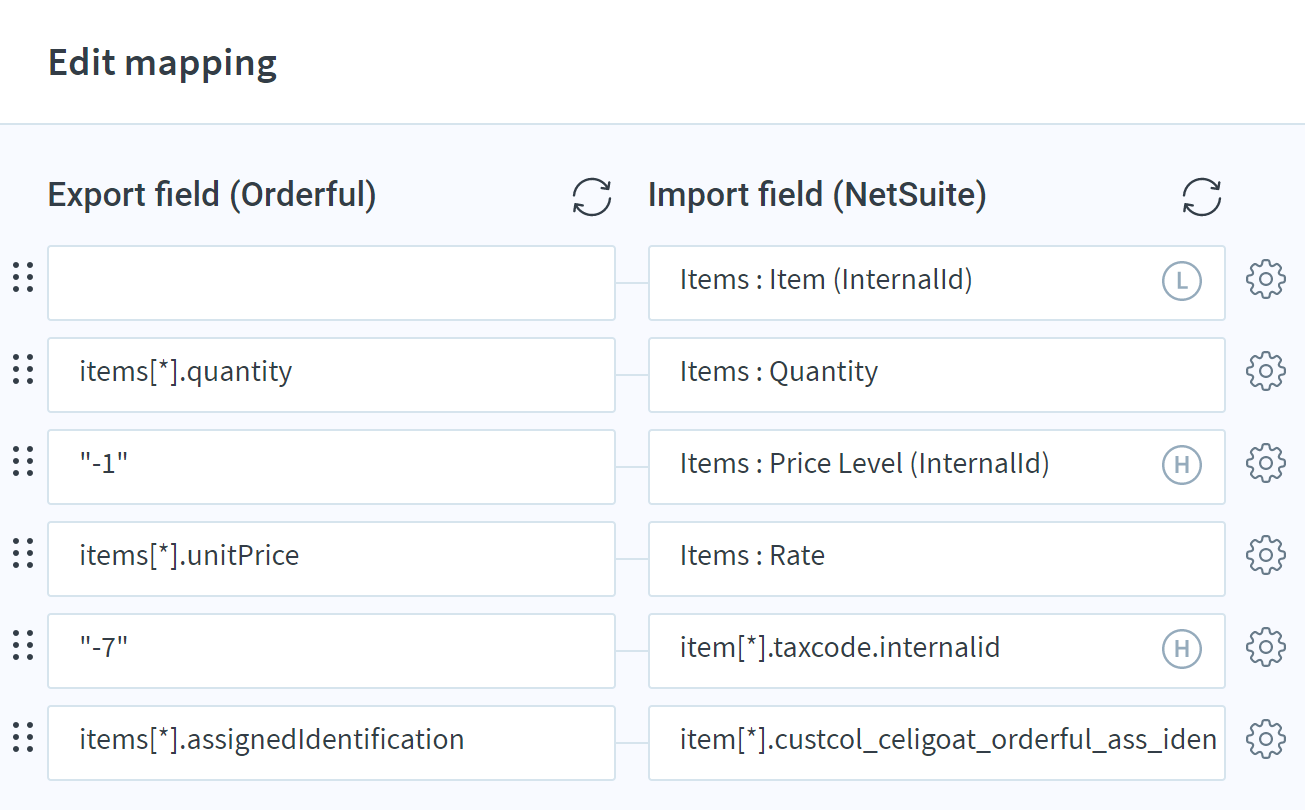Refresh the Import field (NetSuite) list
Viewport: 1305px width, 810px height.
coord(1201,197)
